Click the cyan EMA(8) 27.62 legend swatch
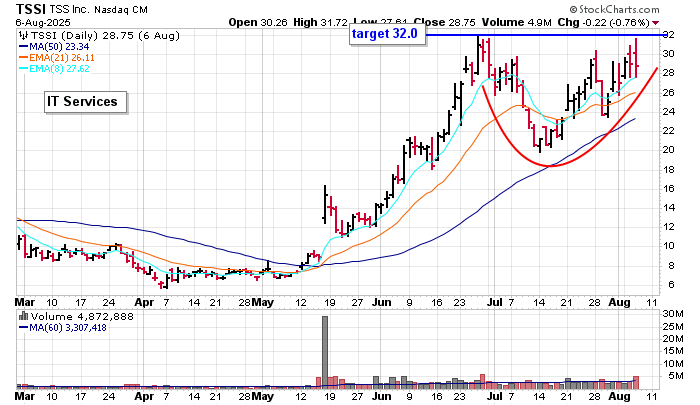 pyautogui.click(x=24, y=69)
